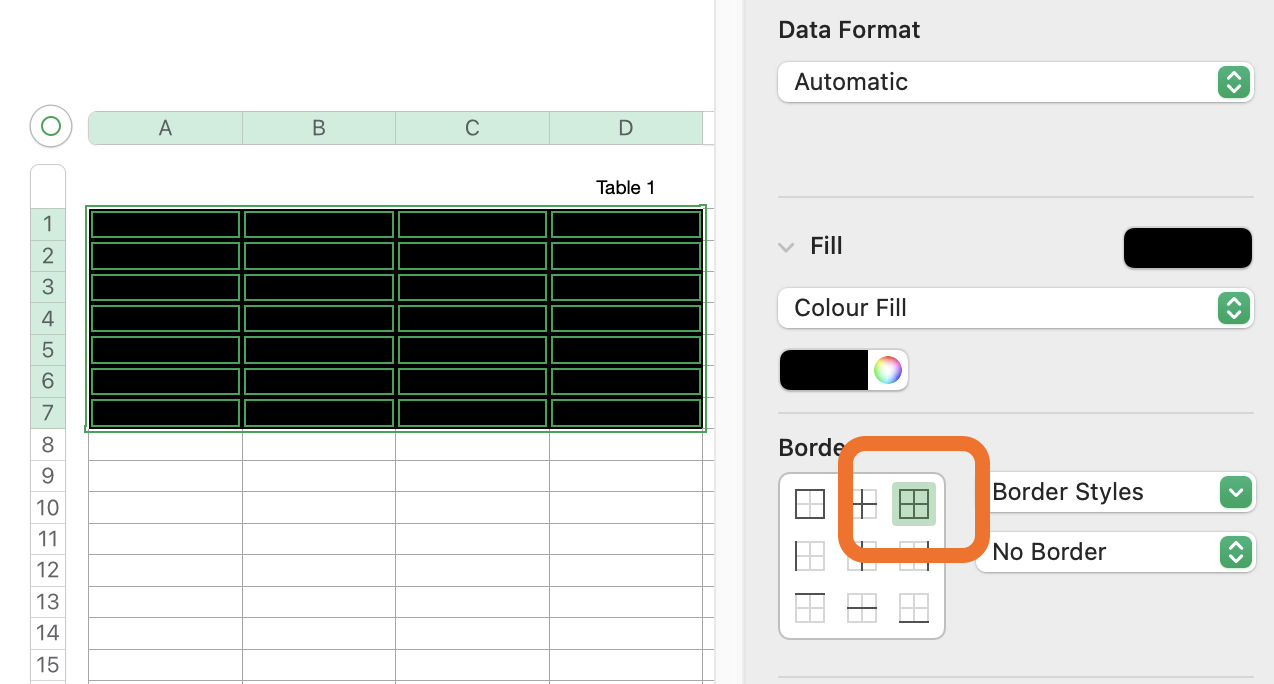Viewport: 1274px width, 684px height.
Task: Choose the left border icon
Action: 810,555
